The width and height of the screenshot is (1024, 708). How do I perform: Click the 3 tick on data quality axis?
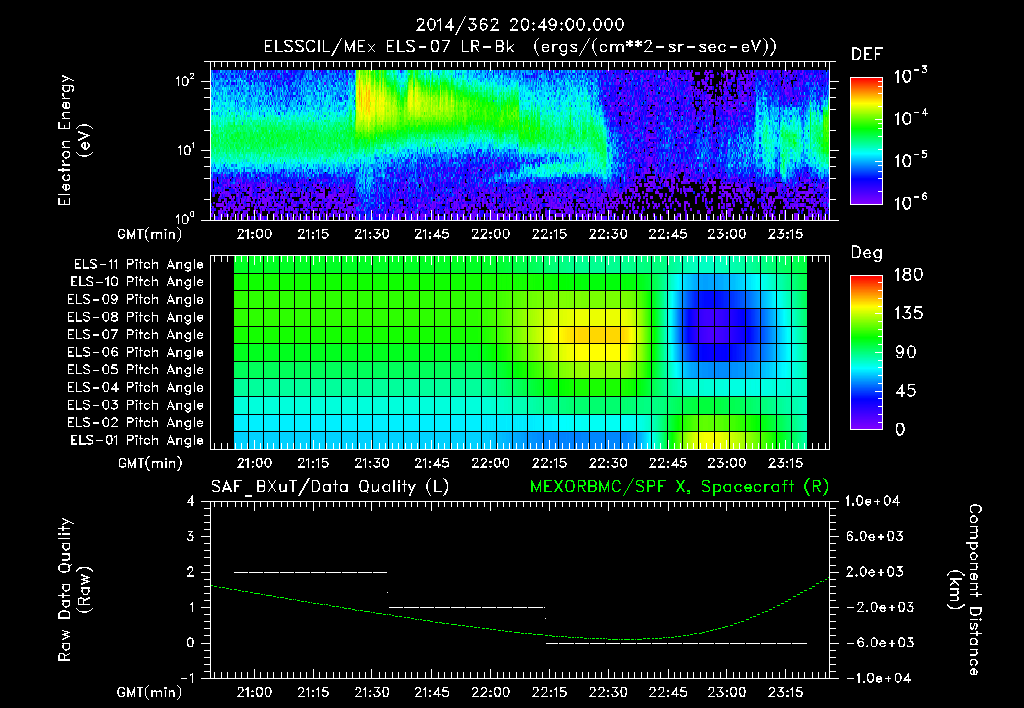(x=191, y=536)
